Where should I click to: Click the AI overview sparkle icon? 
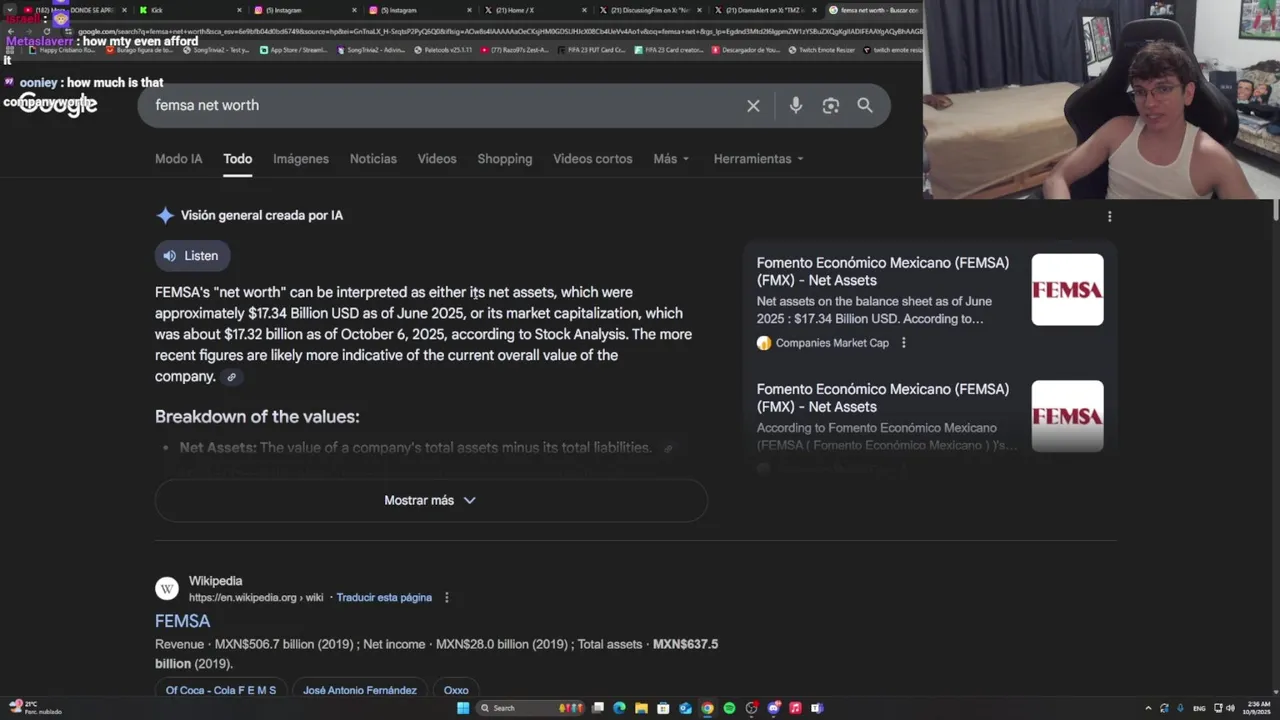[x=165, y=215]
